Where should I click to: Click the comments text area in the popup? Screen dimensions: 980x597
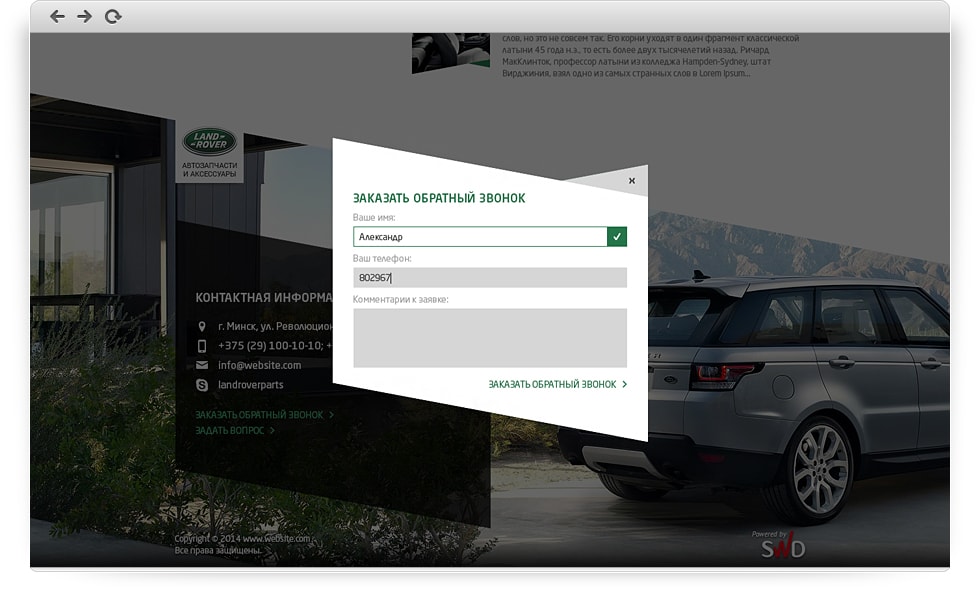click(490, 337)
